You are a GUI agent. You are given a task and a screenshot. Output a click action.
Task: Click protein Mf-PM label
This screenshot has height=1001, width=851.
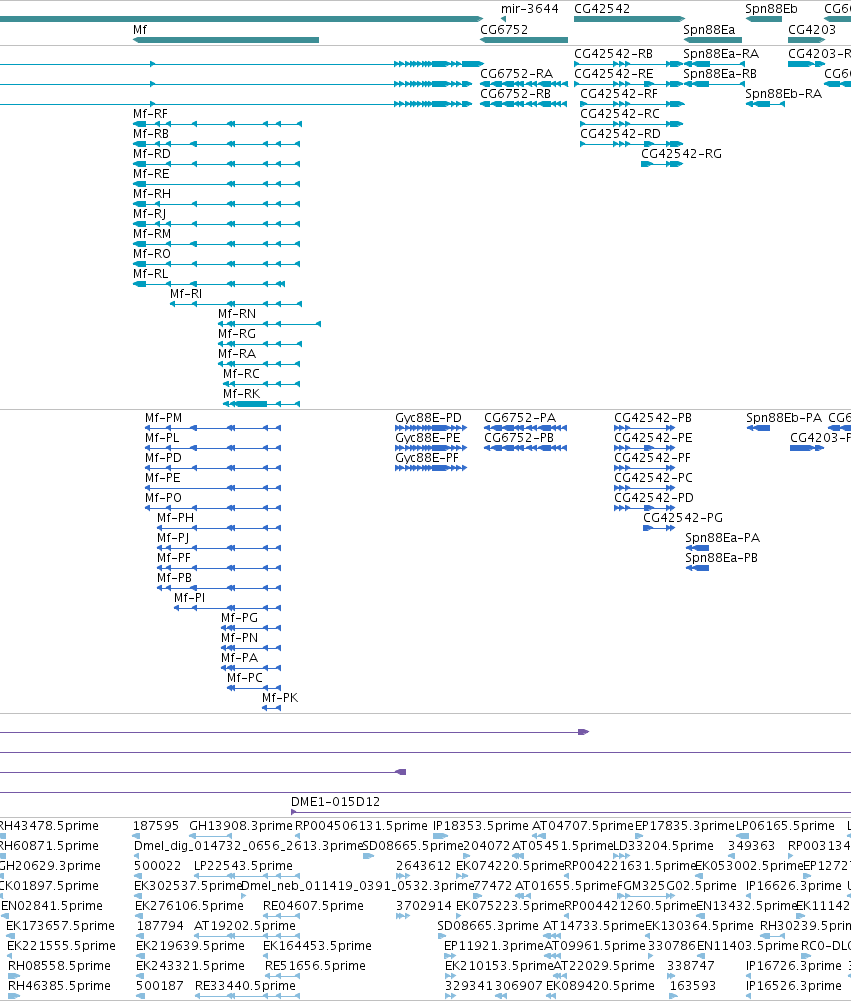[163, 418]
